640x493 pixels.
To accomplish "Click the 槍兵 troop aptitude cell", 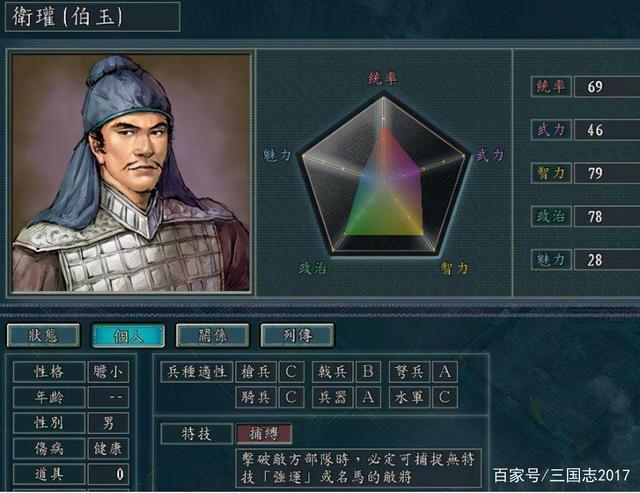I will click(x=256, y=371).
